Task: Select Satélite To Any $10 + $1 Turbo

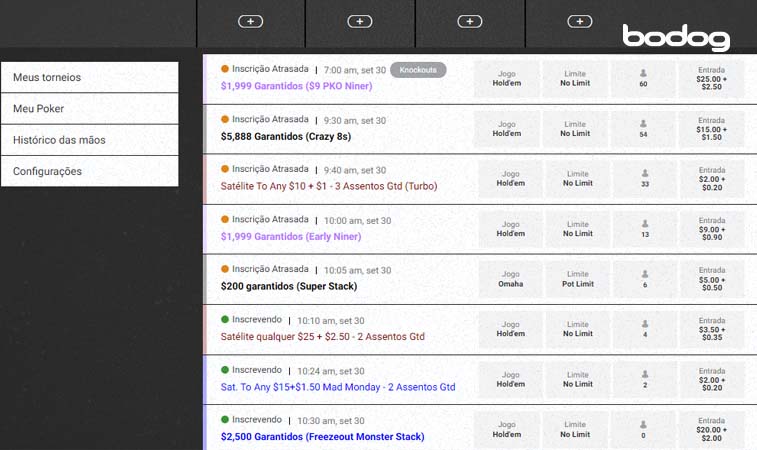Action: tap(328, 186)
